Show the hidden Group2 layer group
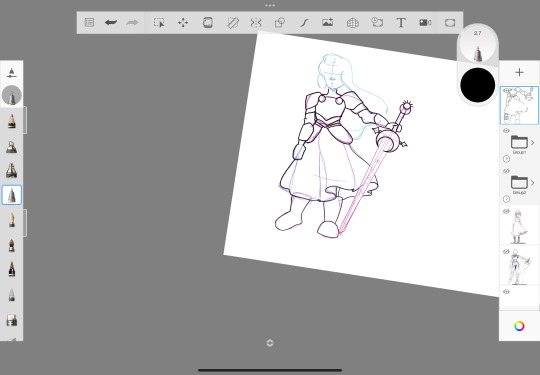Image resolution: width=540 pixels, height=375 pixels. (x=506, y=171)
